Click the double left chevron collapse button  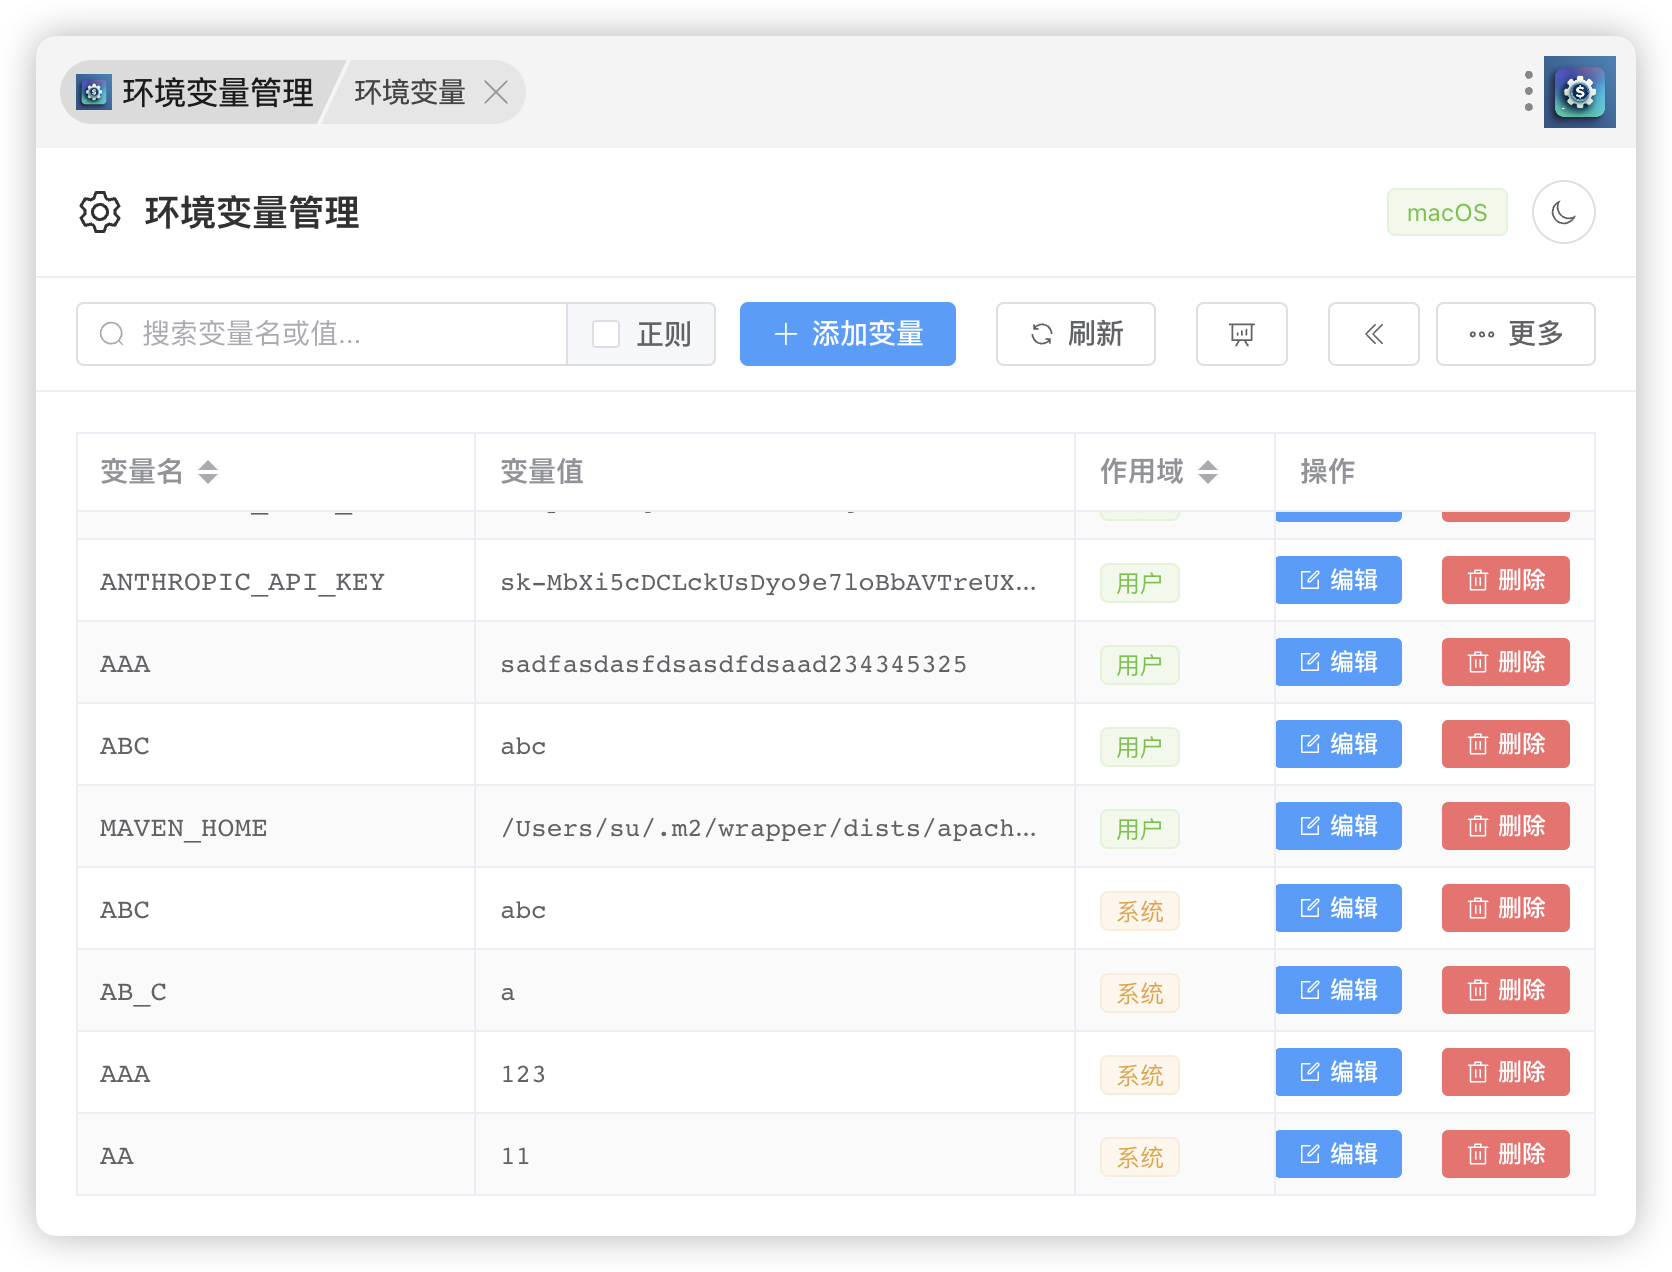click(x=1373, y=334)
